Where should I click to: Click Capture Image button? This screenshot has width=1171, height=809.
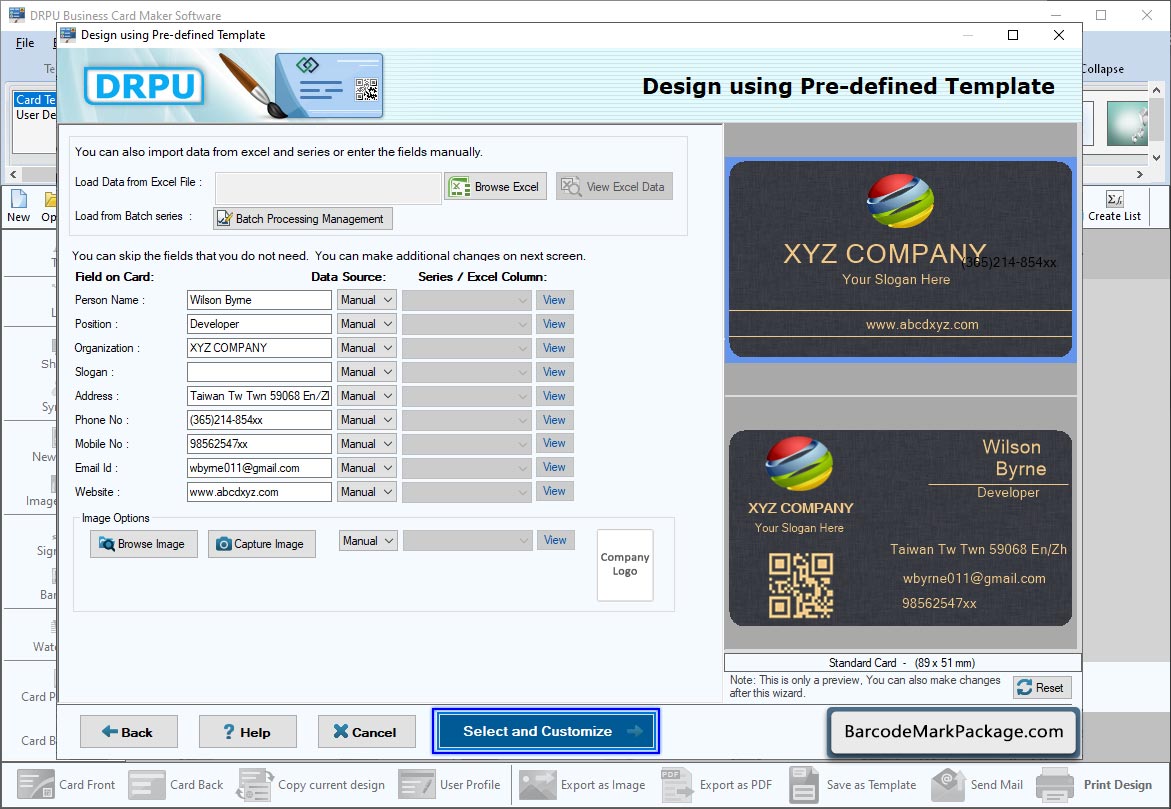click(x=261, y=544)
